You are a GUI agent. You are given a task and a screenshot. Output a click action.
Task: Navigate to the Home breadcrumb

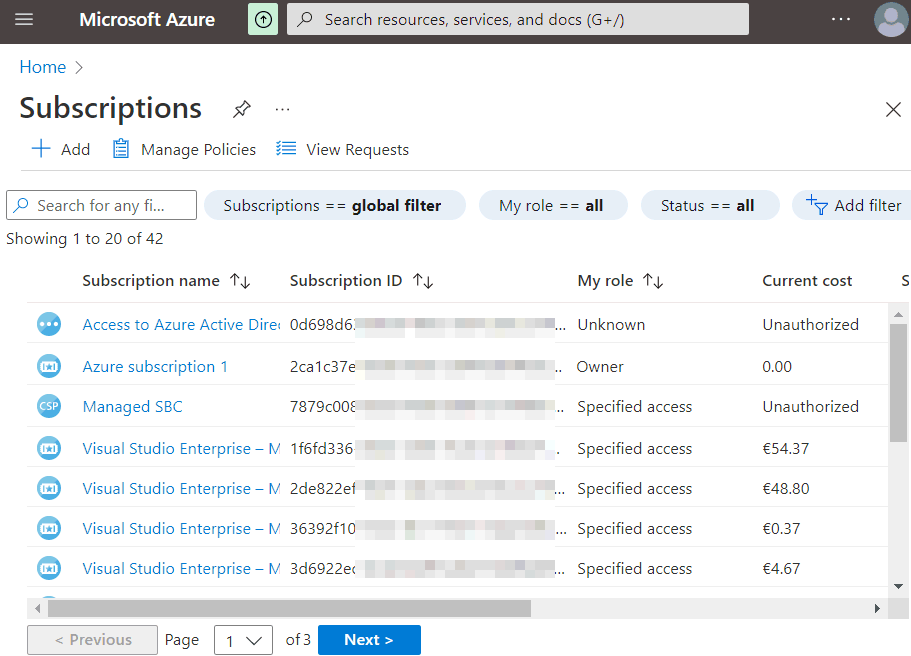43,67
